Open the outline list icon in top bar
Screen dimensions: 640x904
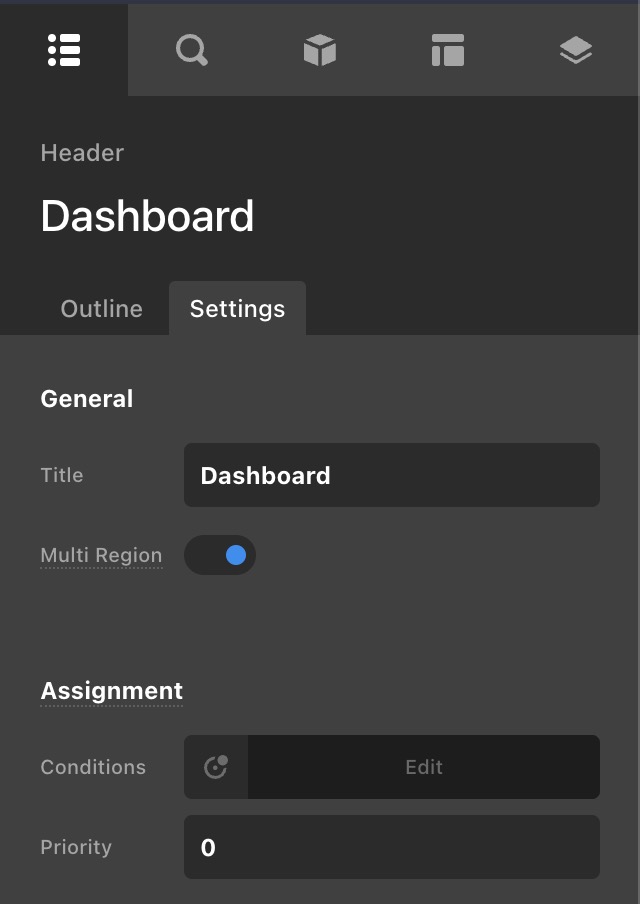[64, 50]
